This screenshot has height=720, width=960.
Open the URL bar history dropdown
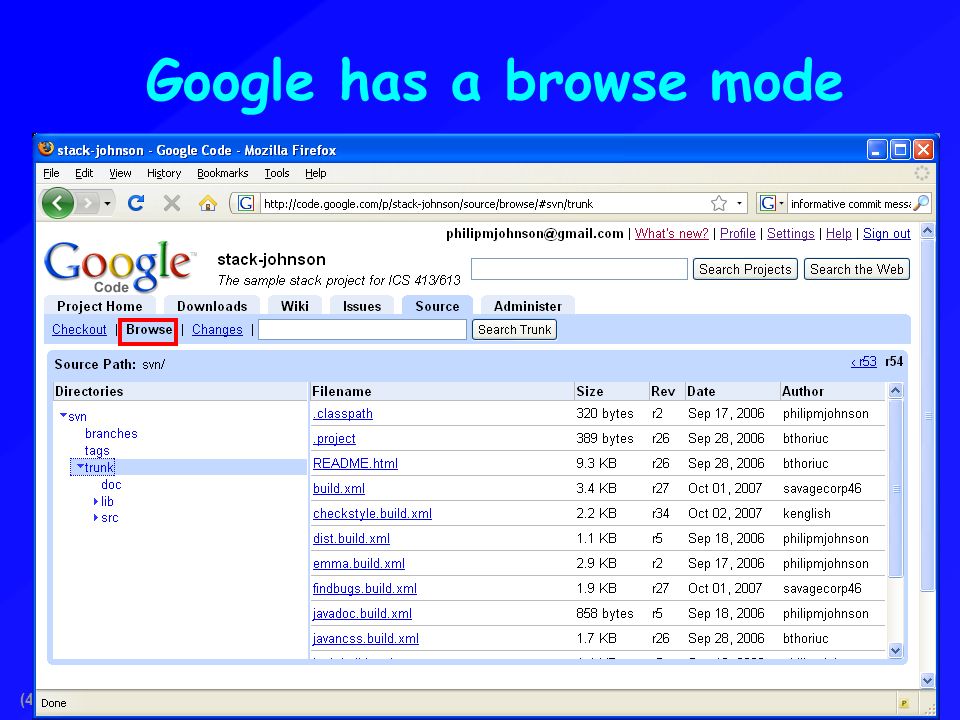pos(739,203)
